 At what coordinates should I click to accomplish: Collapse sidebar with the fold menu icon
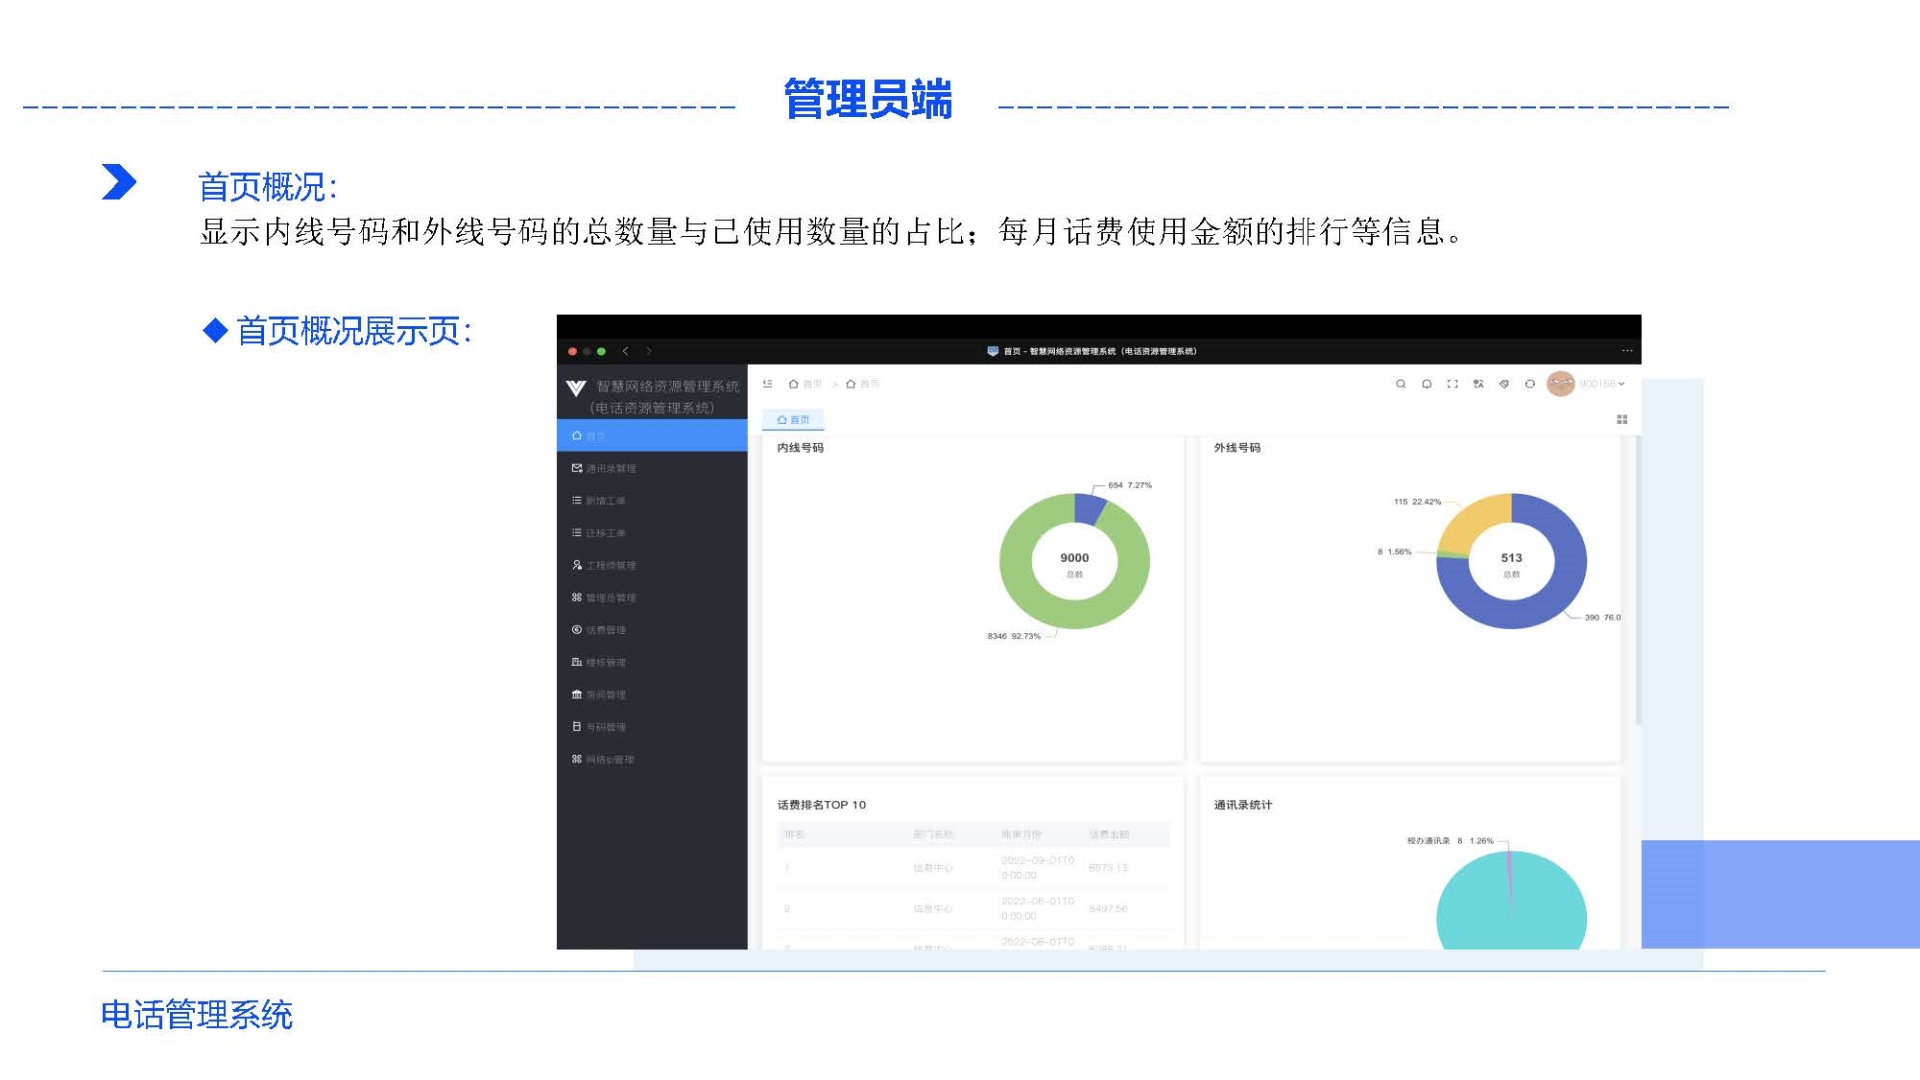(768, 384)
